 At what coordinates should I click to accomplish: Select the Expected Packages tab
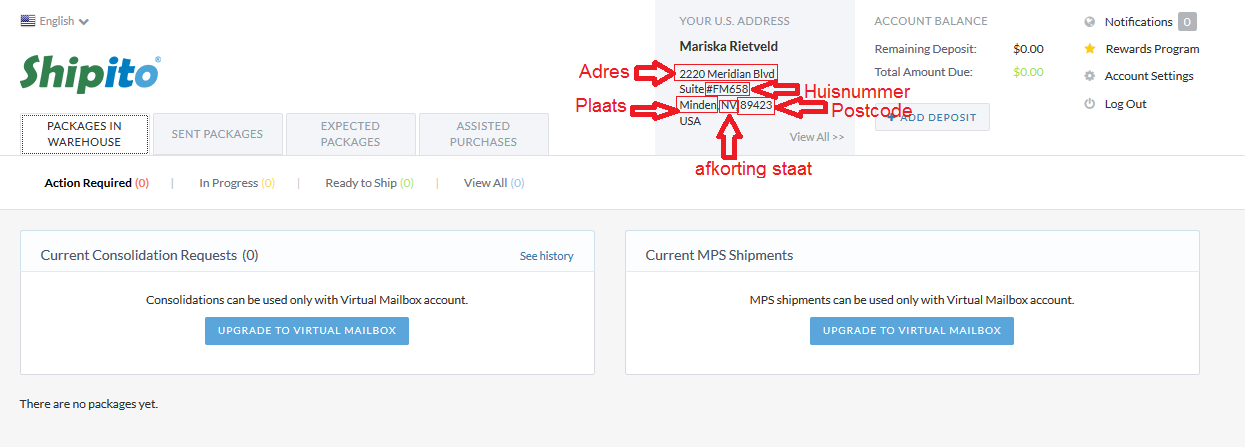coord(350,134)
